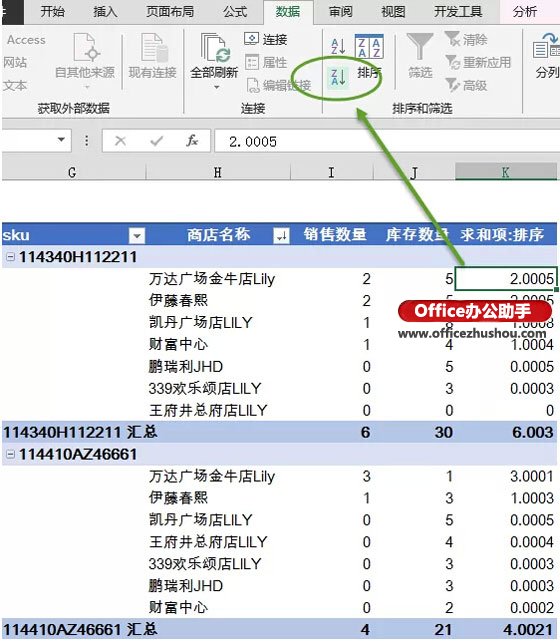The width and height of the screenshot is (560, 642).
Task: Click the Sort Z to A descending icon
Action: tap(338, 77)
